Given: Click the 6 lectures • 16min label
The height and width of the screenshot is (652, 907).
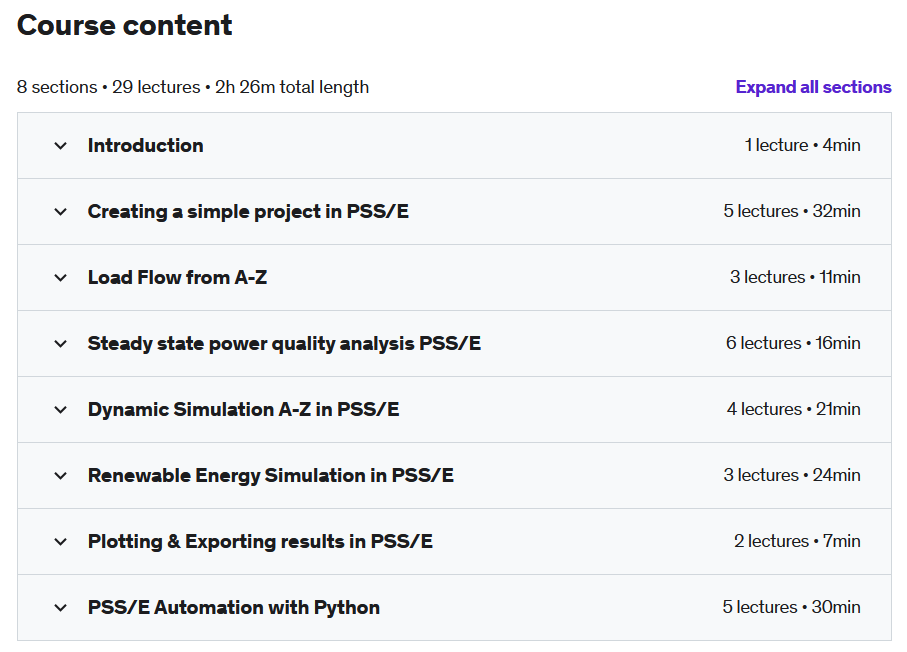Looking at the screenshot, I should [x=793, y=343].
